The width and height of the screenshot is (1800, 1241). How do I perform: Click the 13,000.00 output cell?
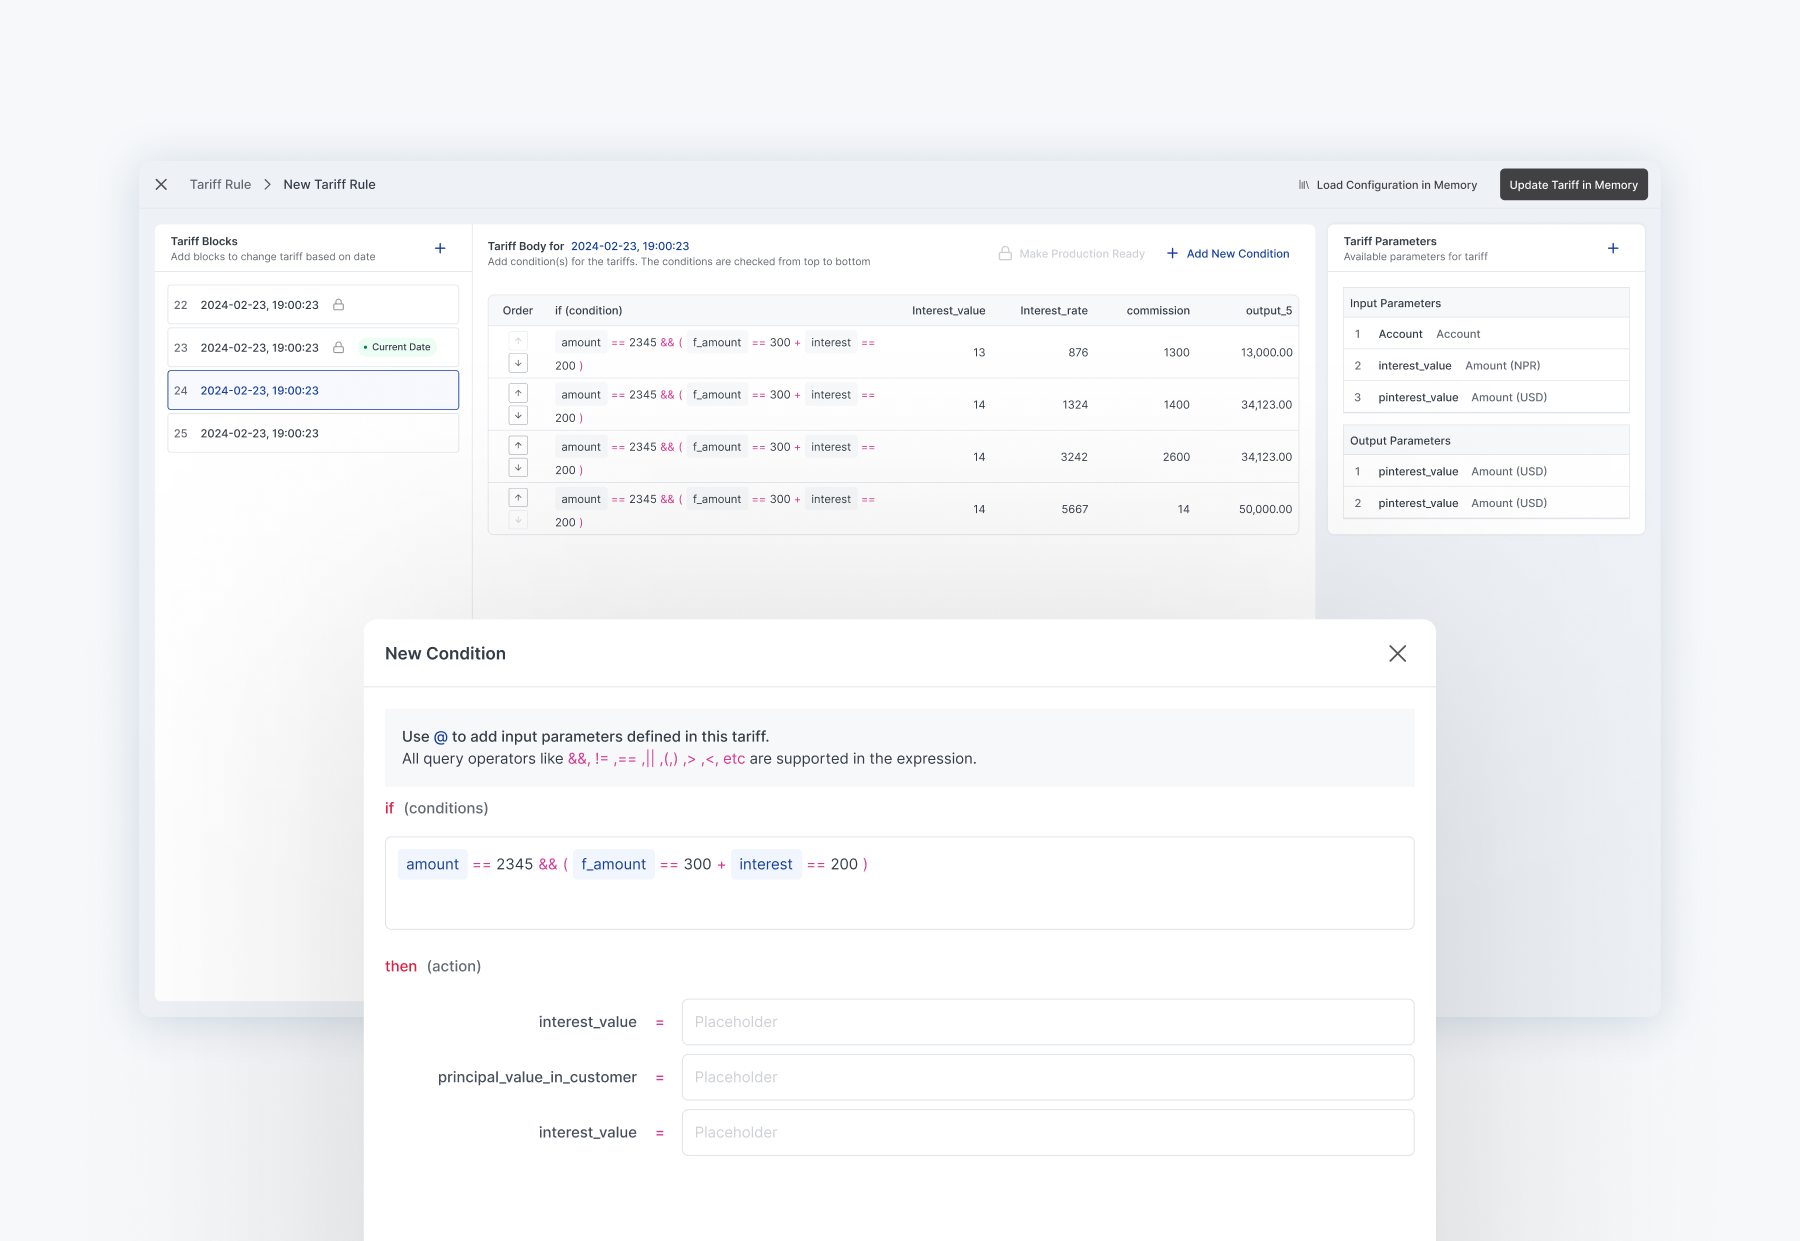(1266, 353)
